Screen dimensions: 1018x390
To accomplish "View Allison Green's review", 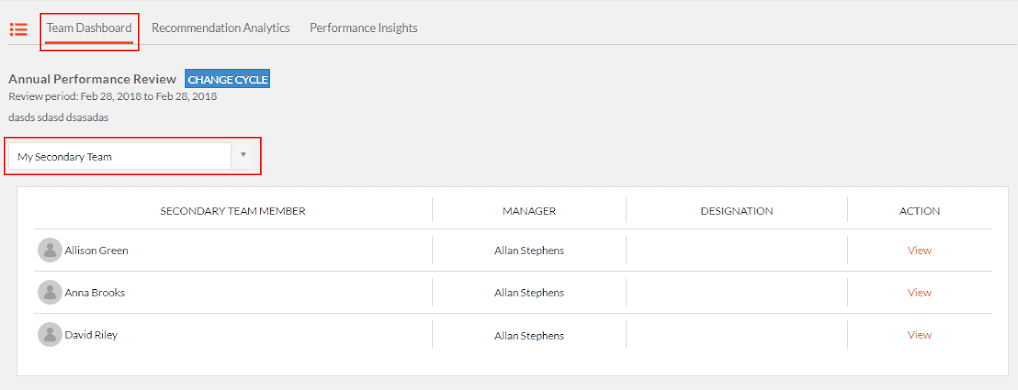I will tap(919, 250).
